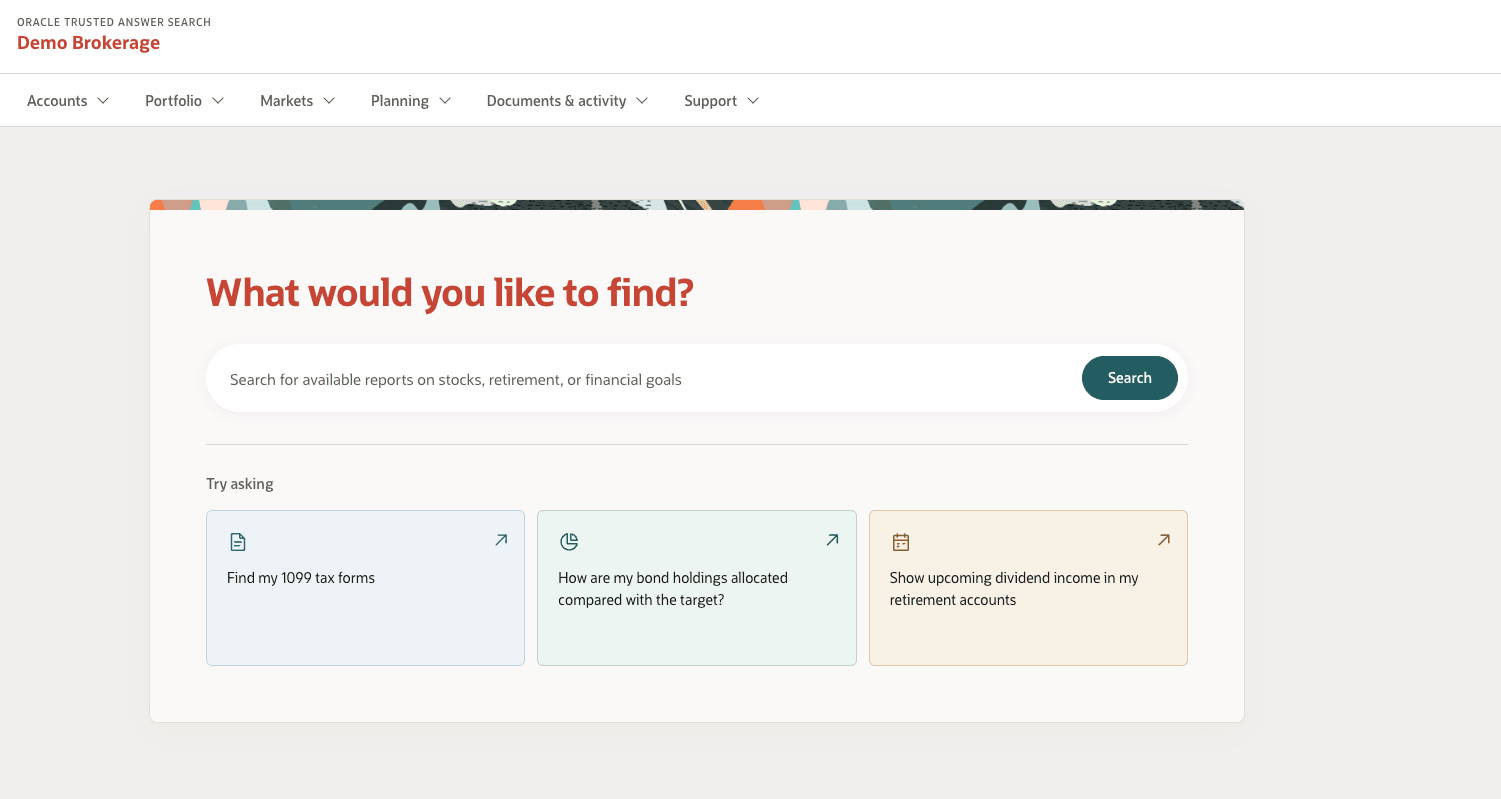Expand the Markets menu chevron
This screenshot has width=1501, height=799.
329,101
